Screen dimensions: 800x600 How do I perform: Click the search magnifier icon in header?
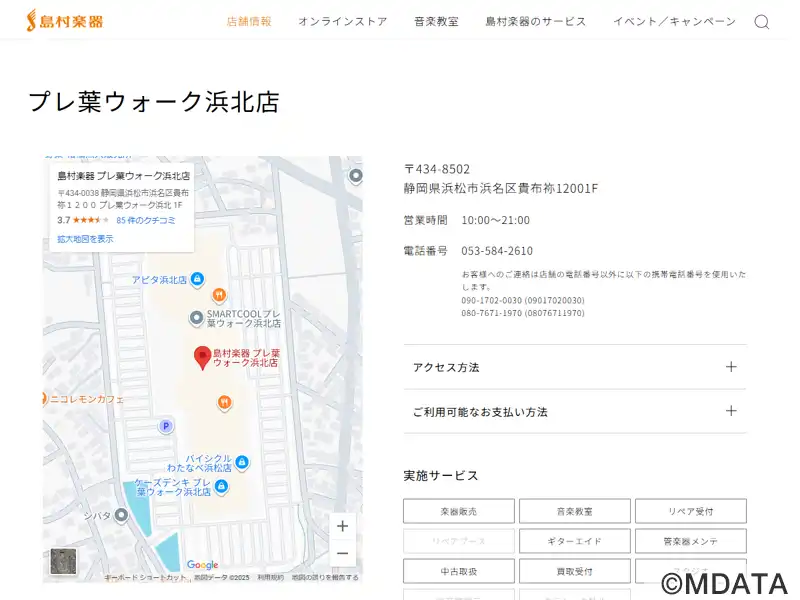click(x=761, y=22)
